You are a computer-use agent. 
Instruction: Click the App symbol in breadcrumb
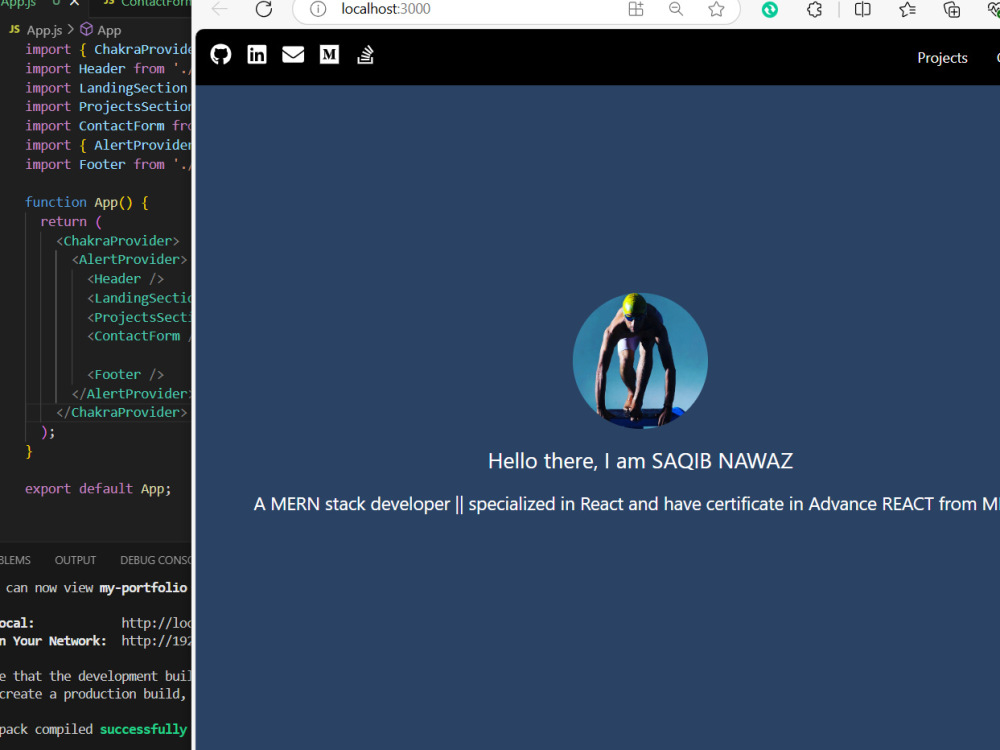[x=101, y=30]
